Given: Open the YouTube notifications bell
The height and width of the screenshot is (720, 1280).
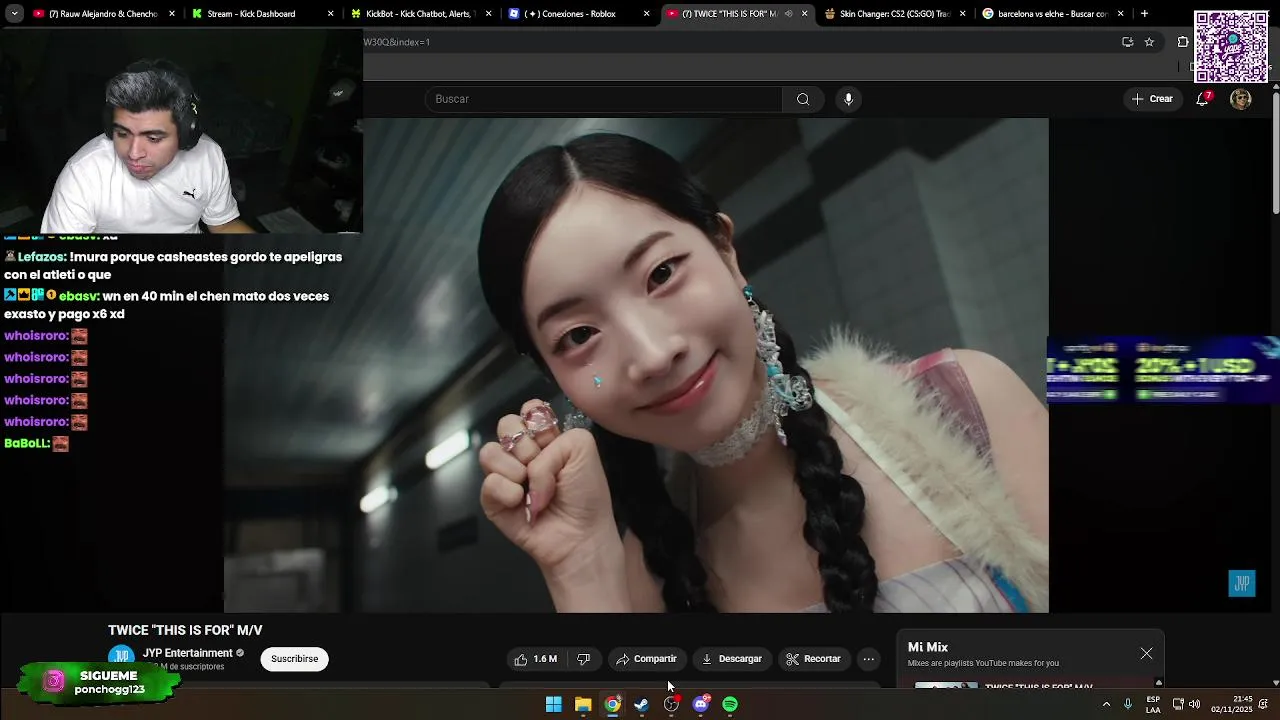Looking at the screenshot, I should click(x=1203, y=99).
